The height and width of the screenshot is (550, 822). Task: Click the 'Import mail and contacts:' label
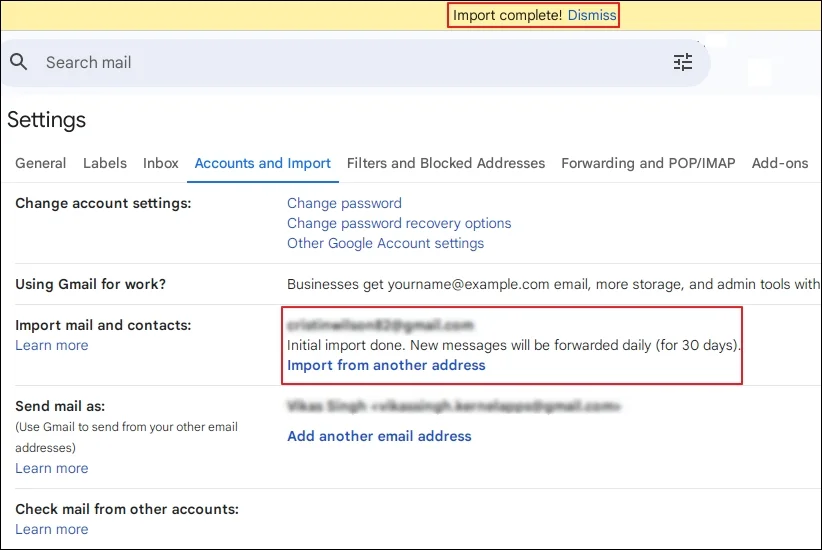[x=103, y=325]
